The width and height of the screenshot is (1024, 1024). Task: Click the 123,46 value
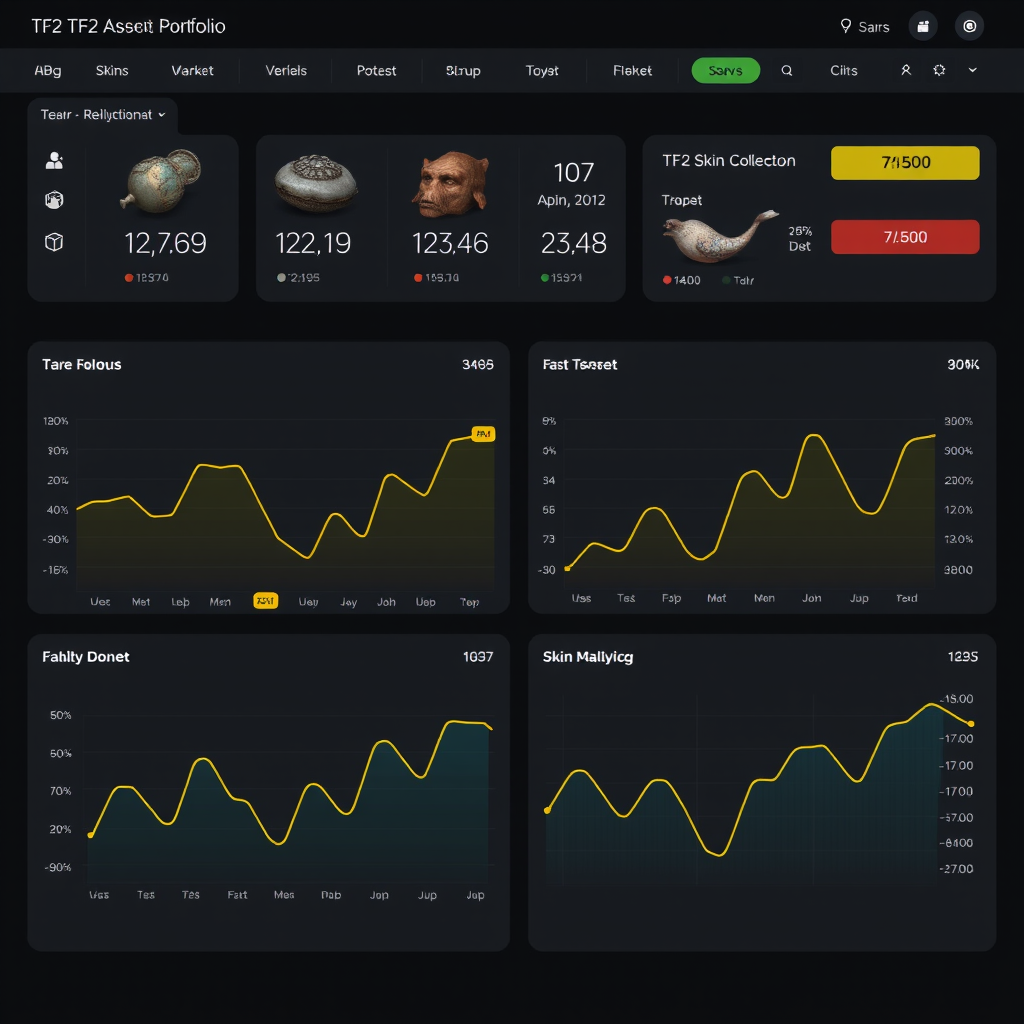(x=450, y=244)
